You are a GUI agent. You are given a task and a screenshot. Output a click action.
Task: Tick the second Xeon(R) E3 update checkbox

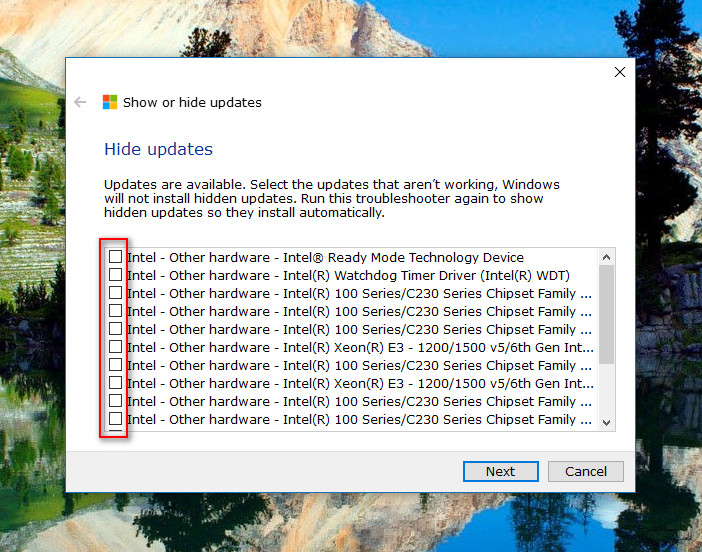pyautogui.click(x=116, y=382)
